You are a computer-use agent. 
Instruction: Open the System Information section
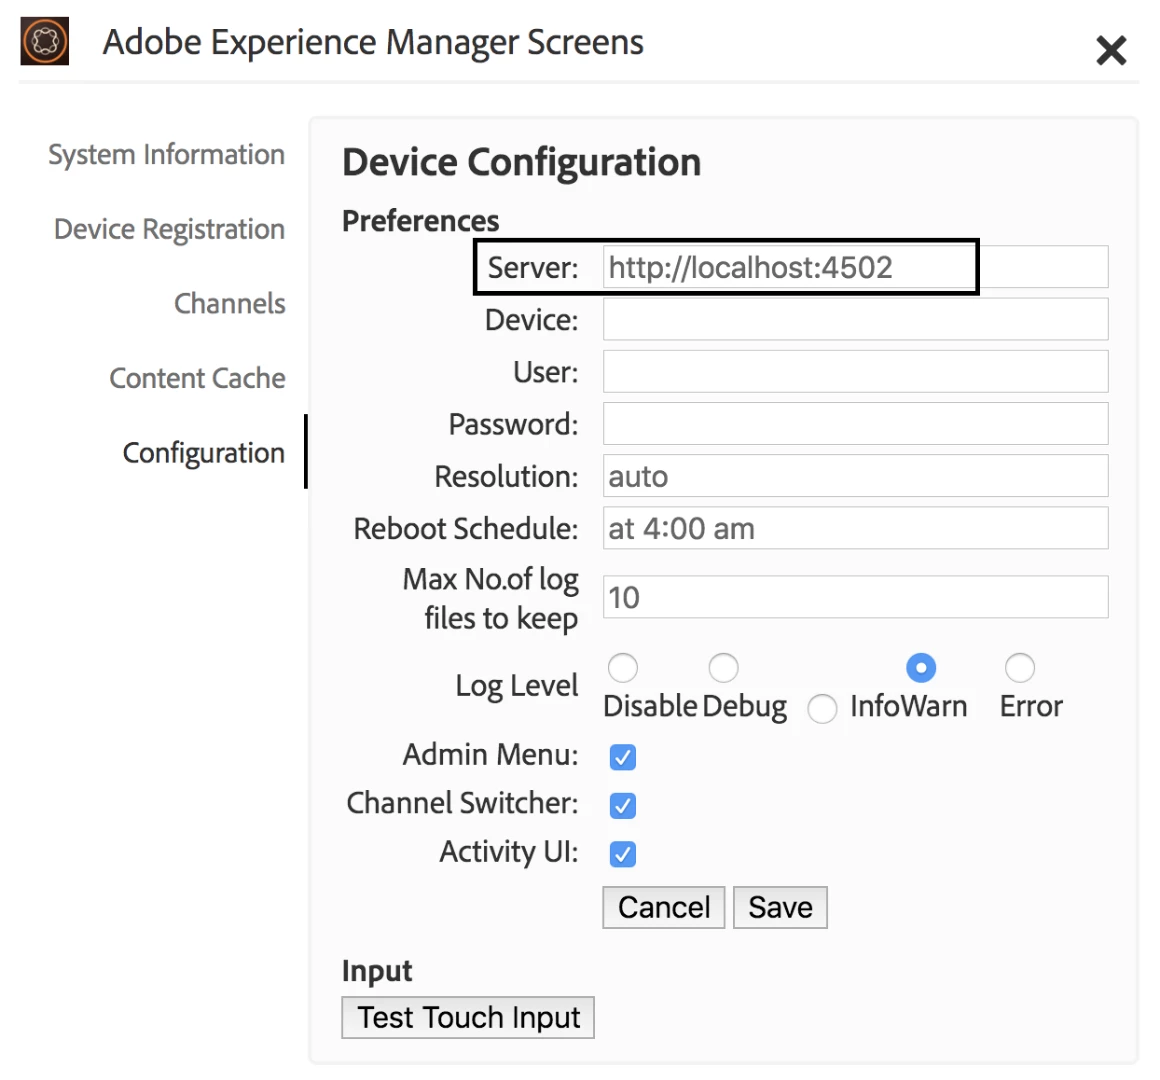tap(166, 155)
